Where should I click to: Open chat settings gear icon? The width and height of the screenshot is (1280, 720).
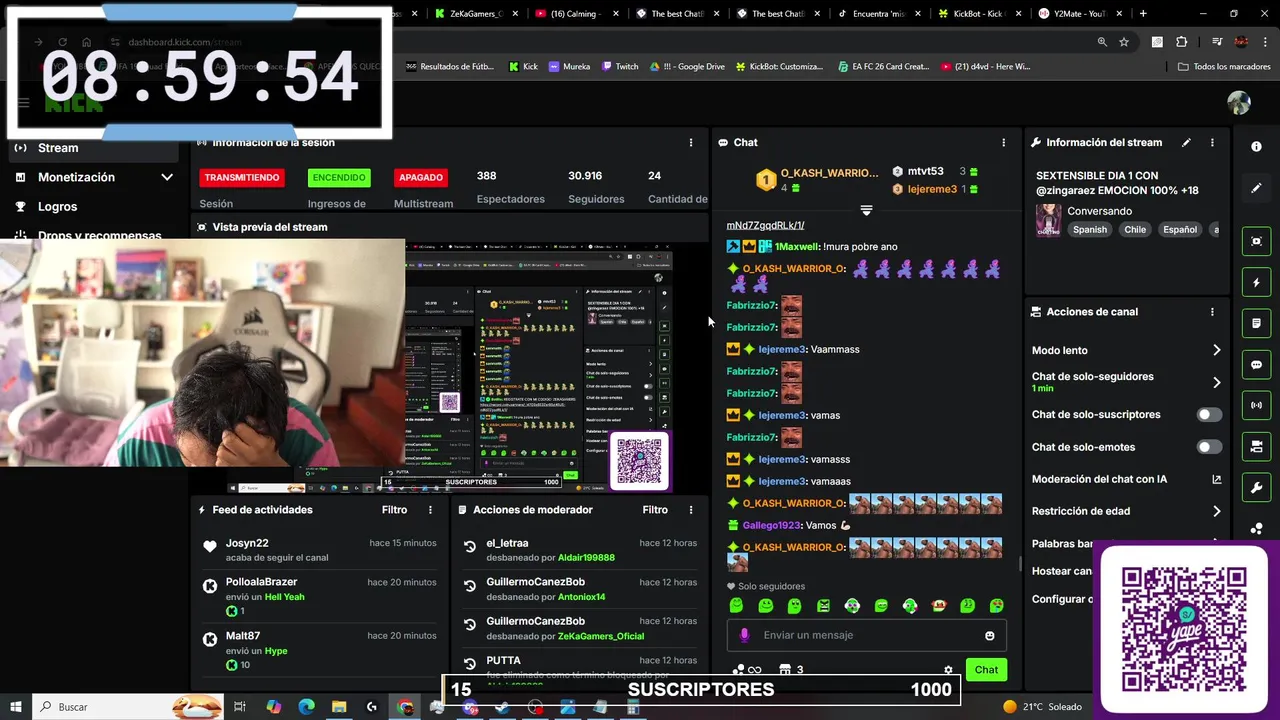948,670
